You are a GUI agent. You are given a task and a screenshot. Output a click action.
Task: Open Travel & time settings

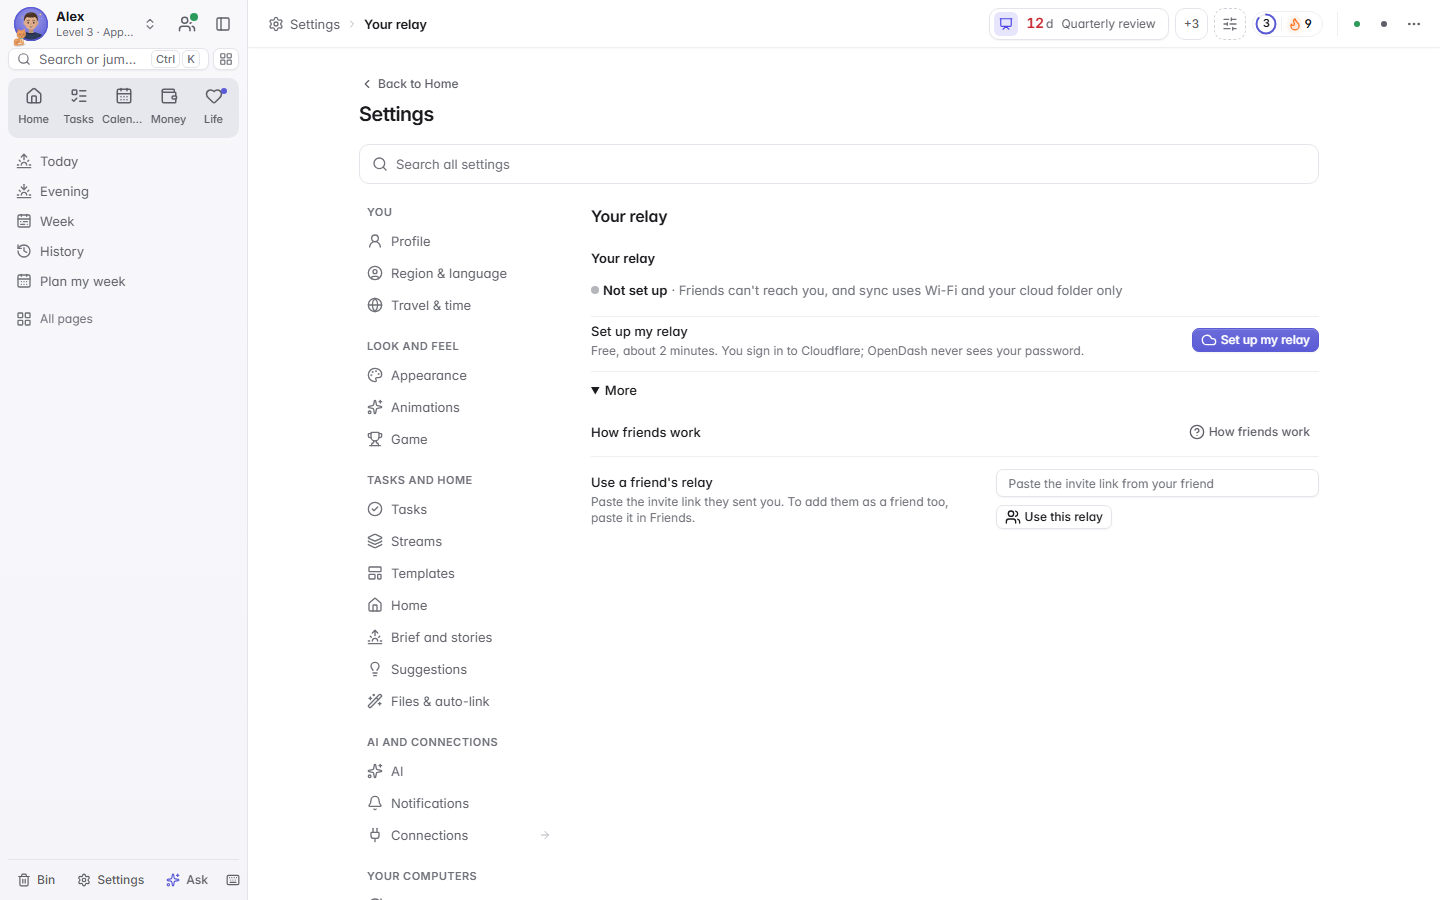click(x=459, y=305)
